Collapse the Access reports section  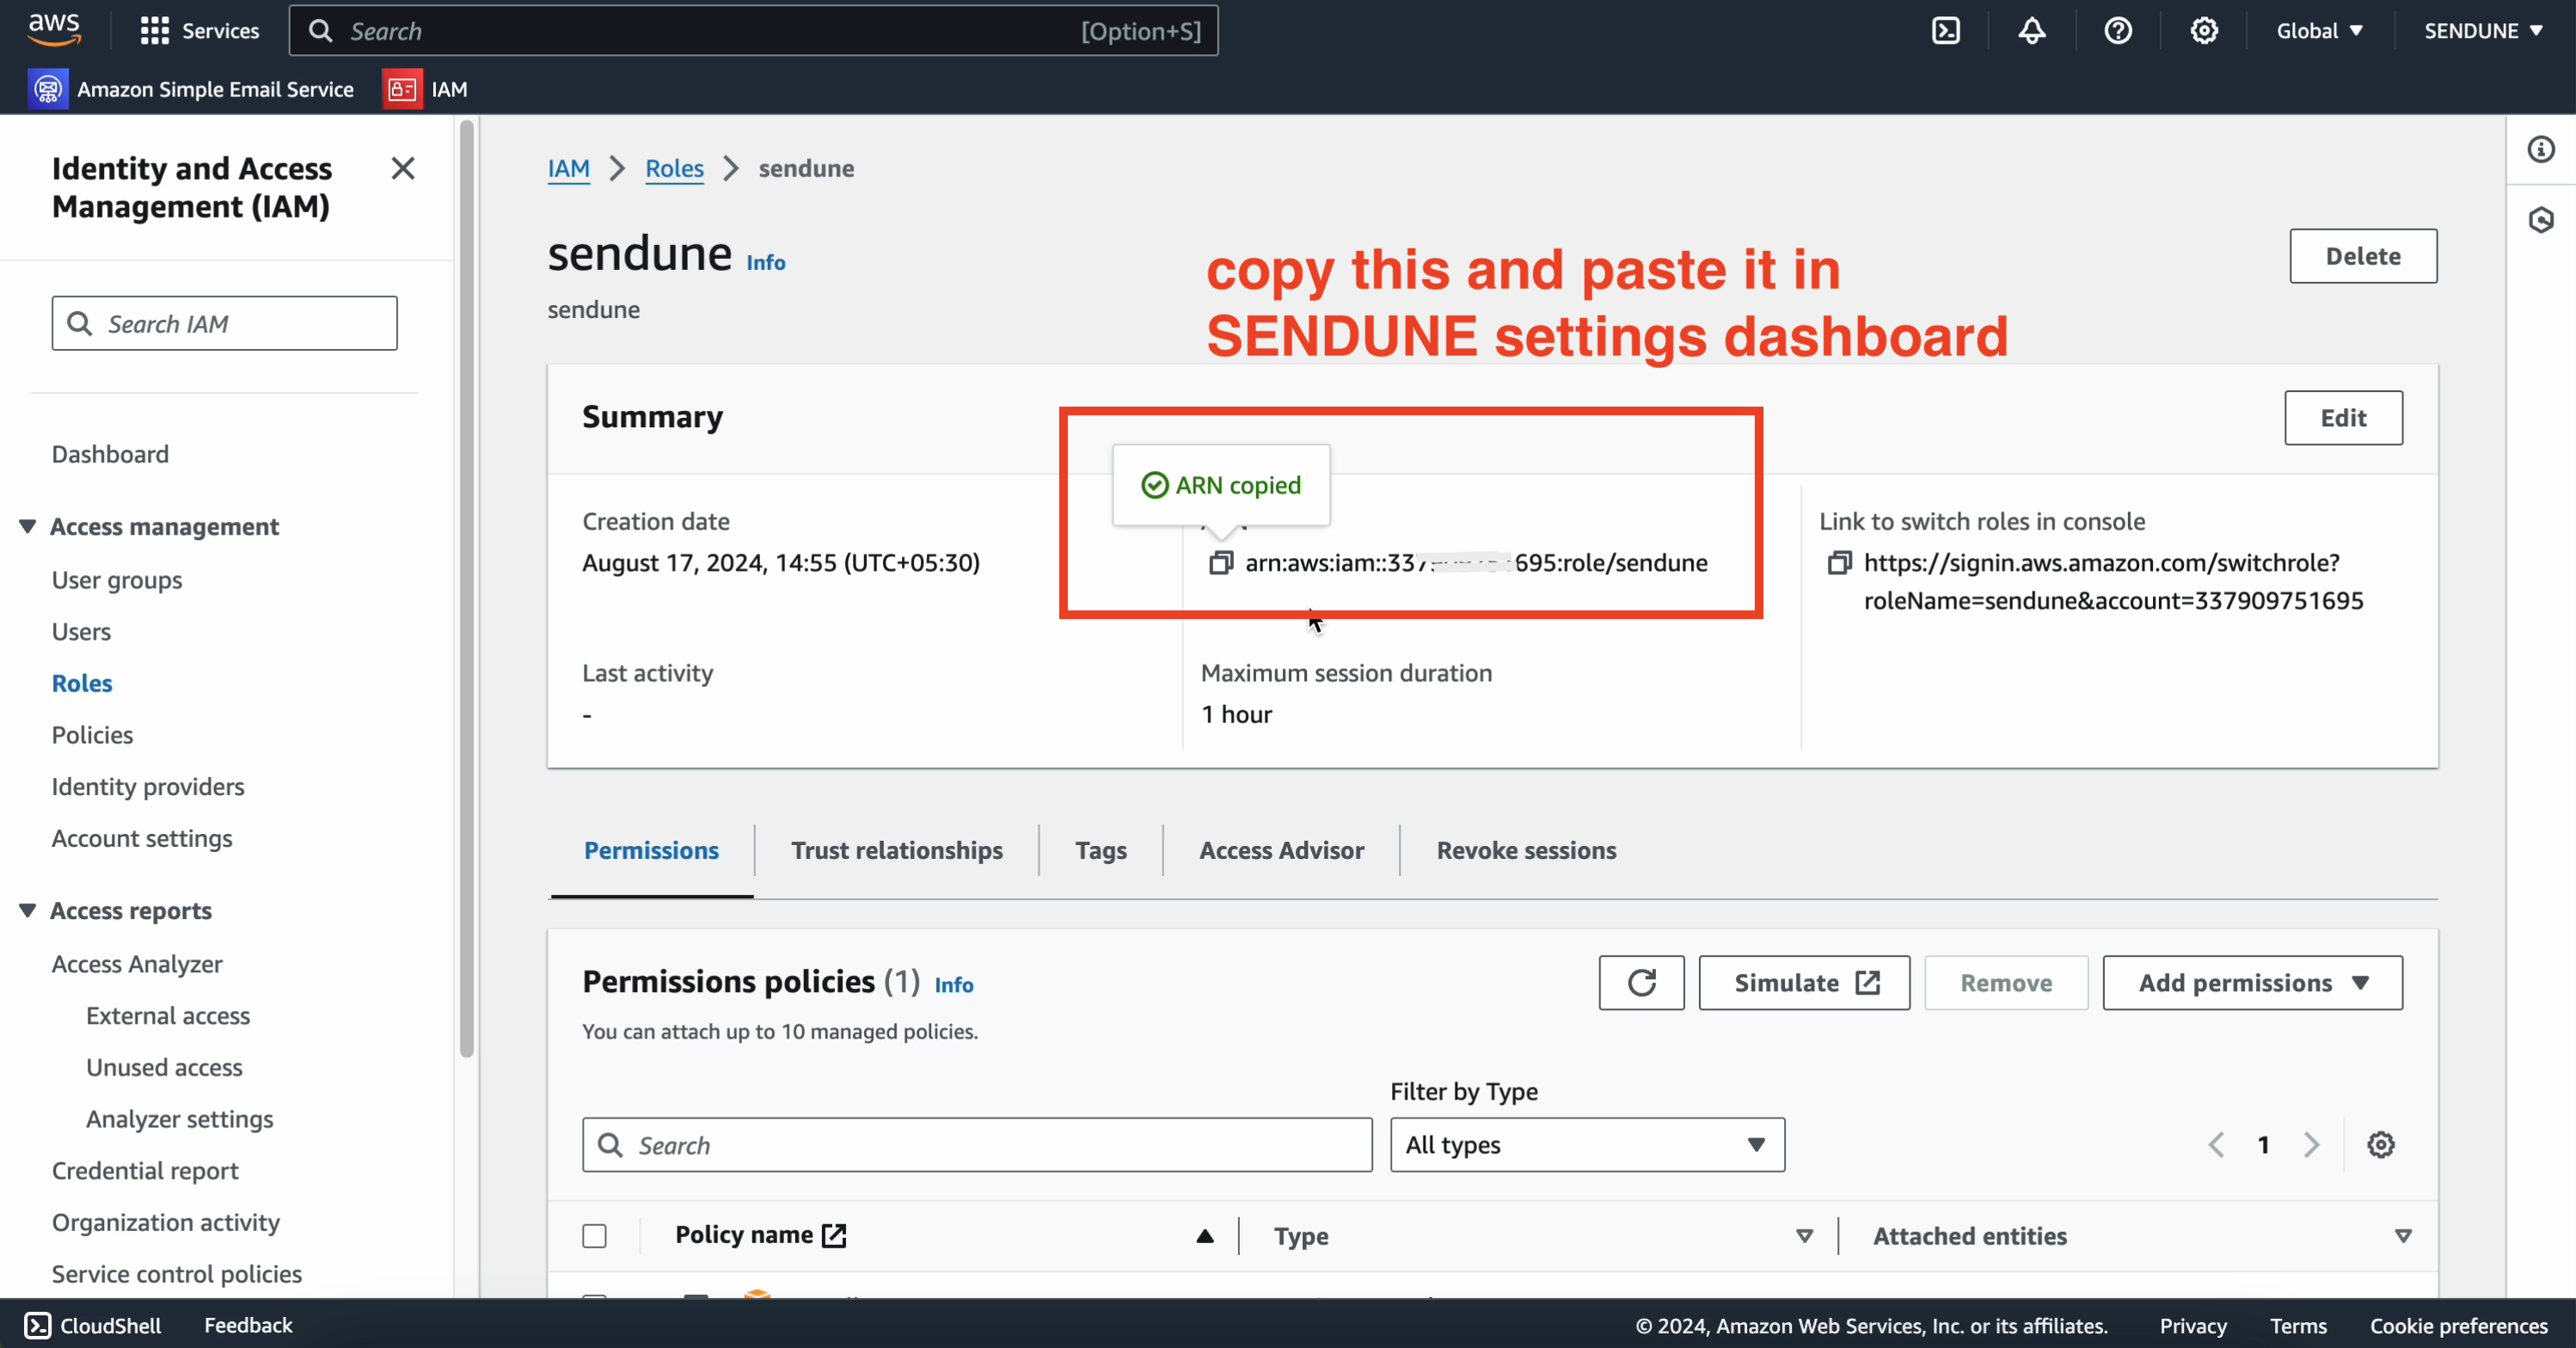click(28, 911)
